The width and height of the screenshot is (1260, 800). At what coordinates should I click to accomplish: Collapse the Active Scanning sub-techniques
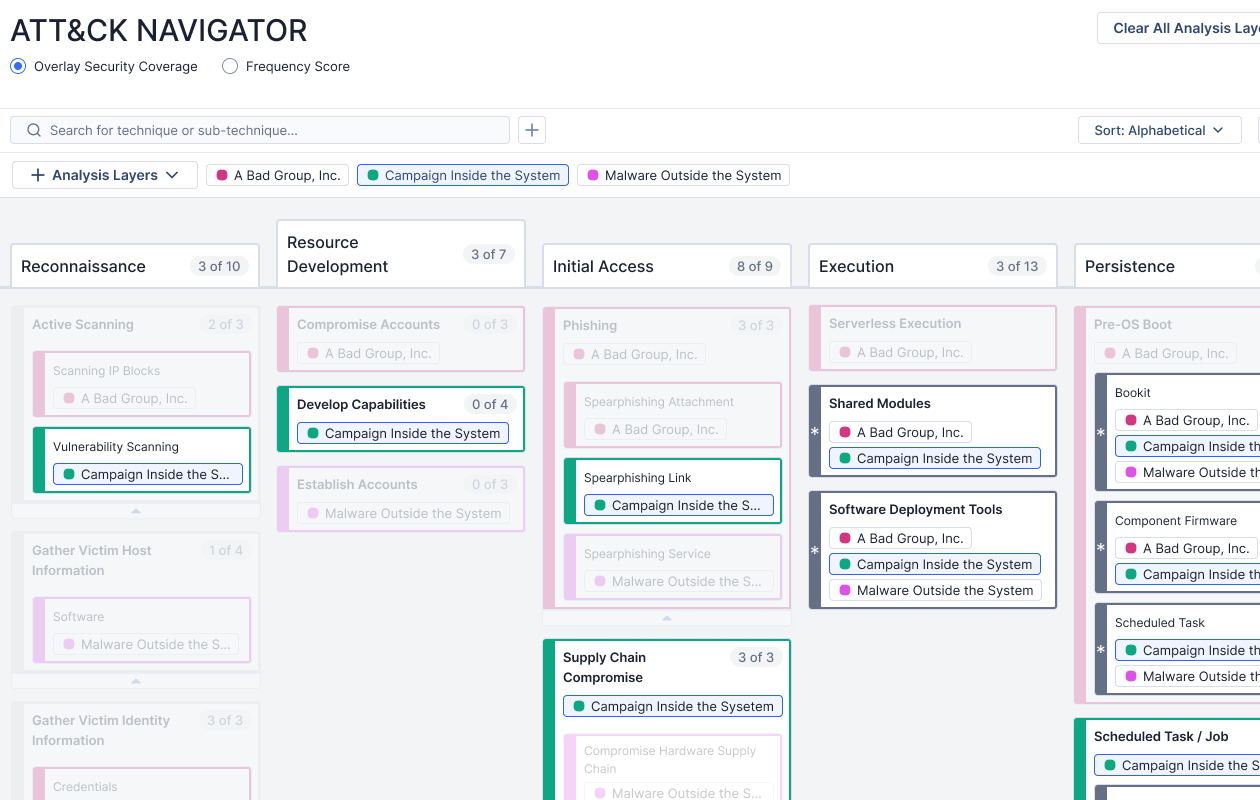point(136,510)
